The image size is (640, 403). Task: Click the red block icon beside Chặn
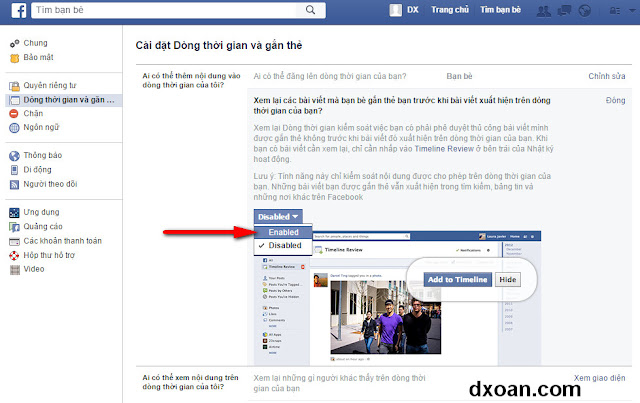click(14, 114)
